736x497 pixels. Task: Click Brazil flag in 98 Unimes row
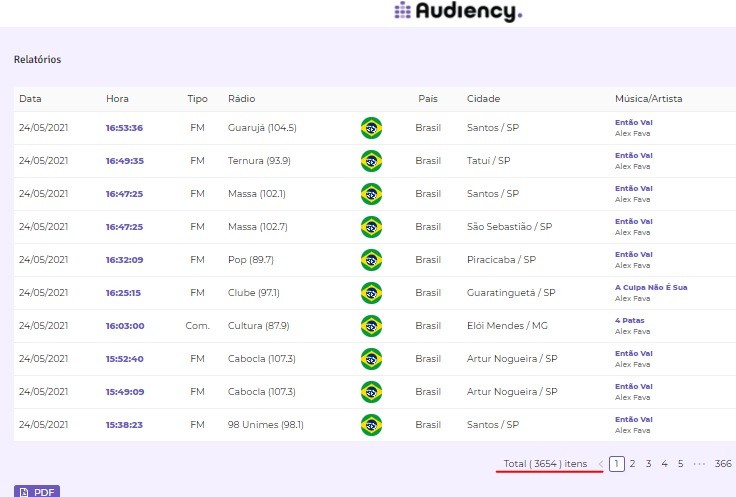(371, 425)
